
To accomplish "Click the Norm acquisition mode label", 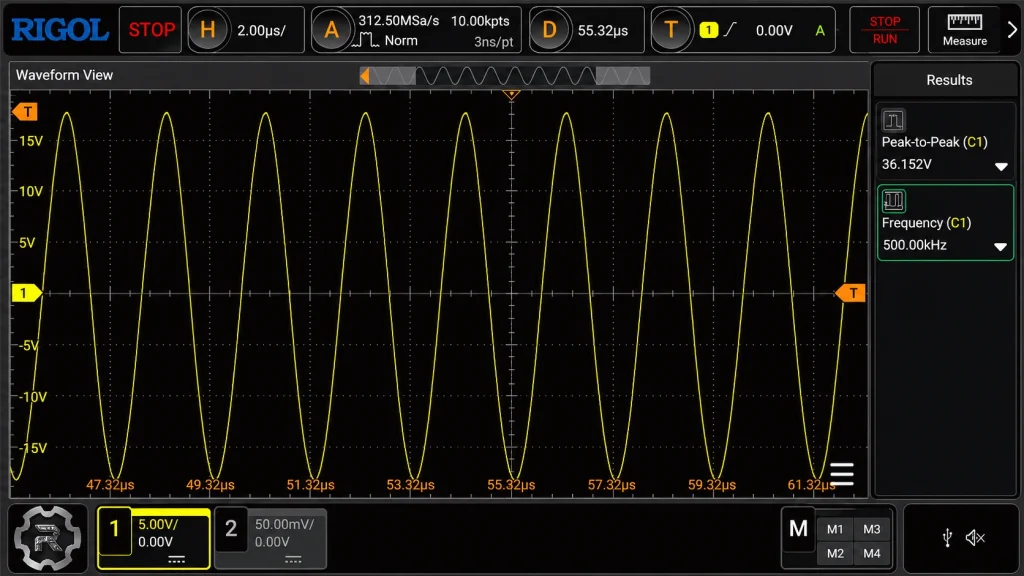I will pyautogui.click(x=401, y=40).
